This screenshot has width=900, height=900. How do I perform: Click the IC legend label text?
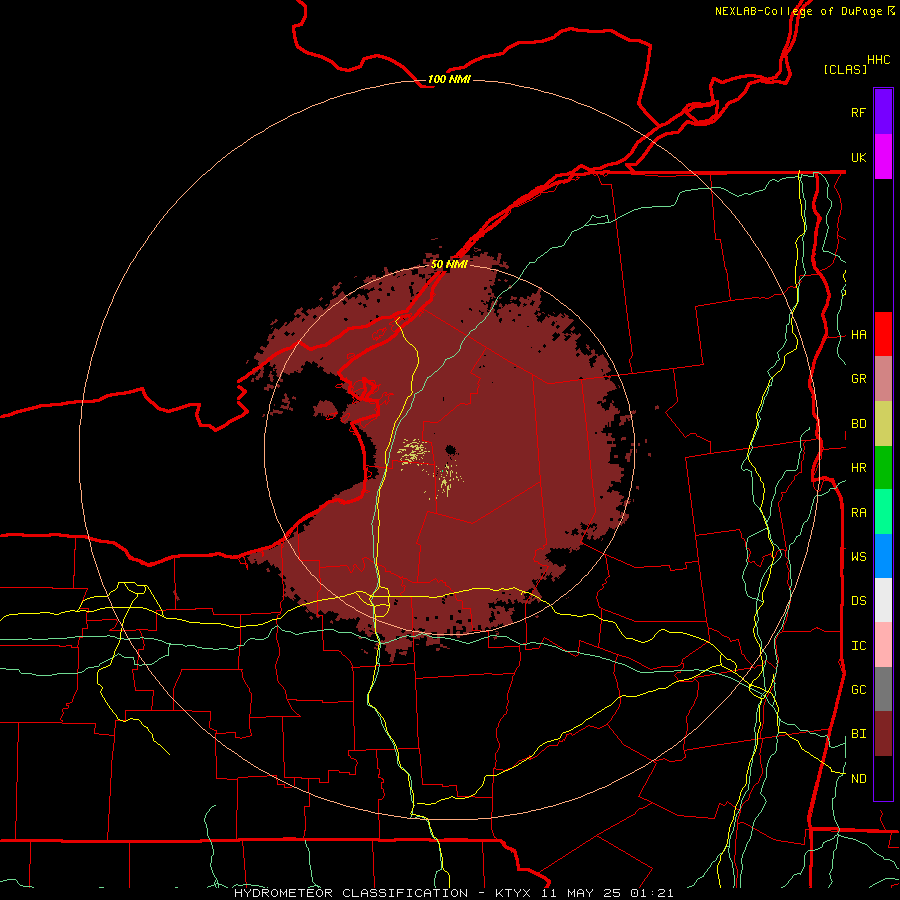(x=858, y=646)
